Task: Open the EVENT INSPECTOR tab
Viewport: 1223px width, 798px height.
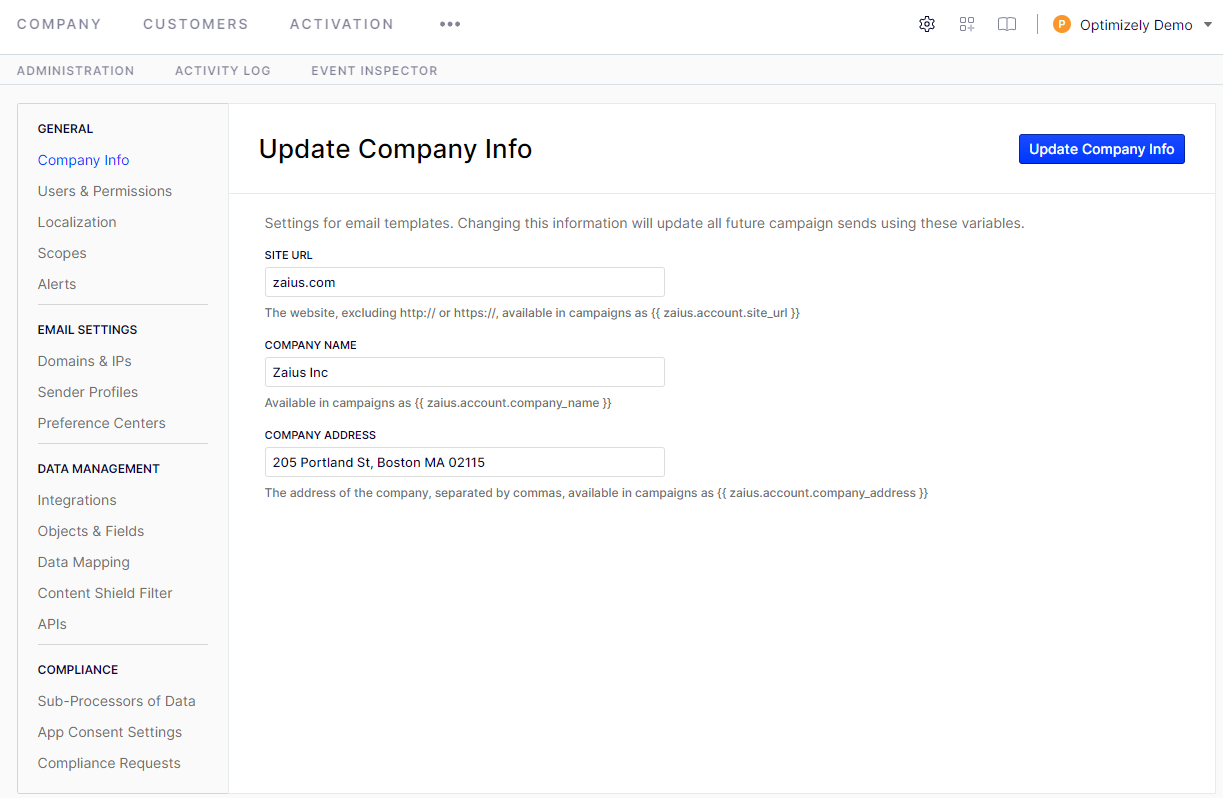Action: point(374,70)
